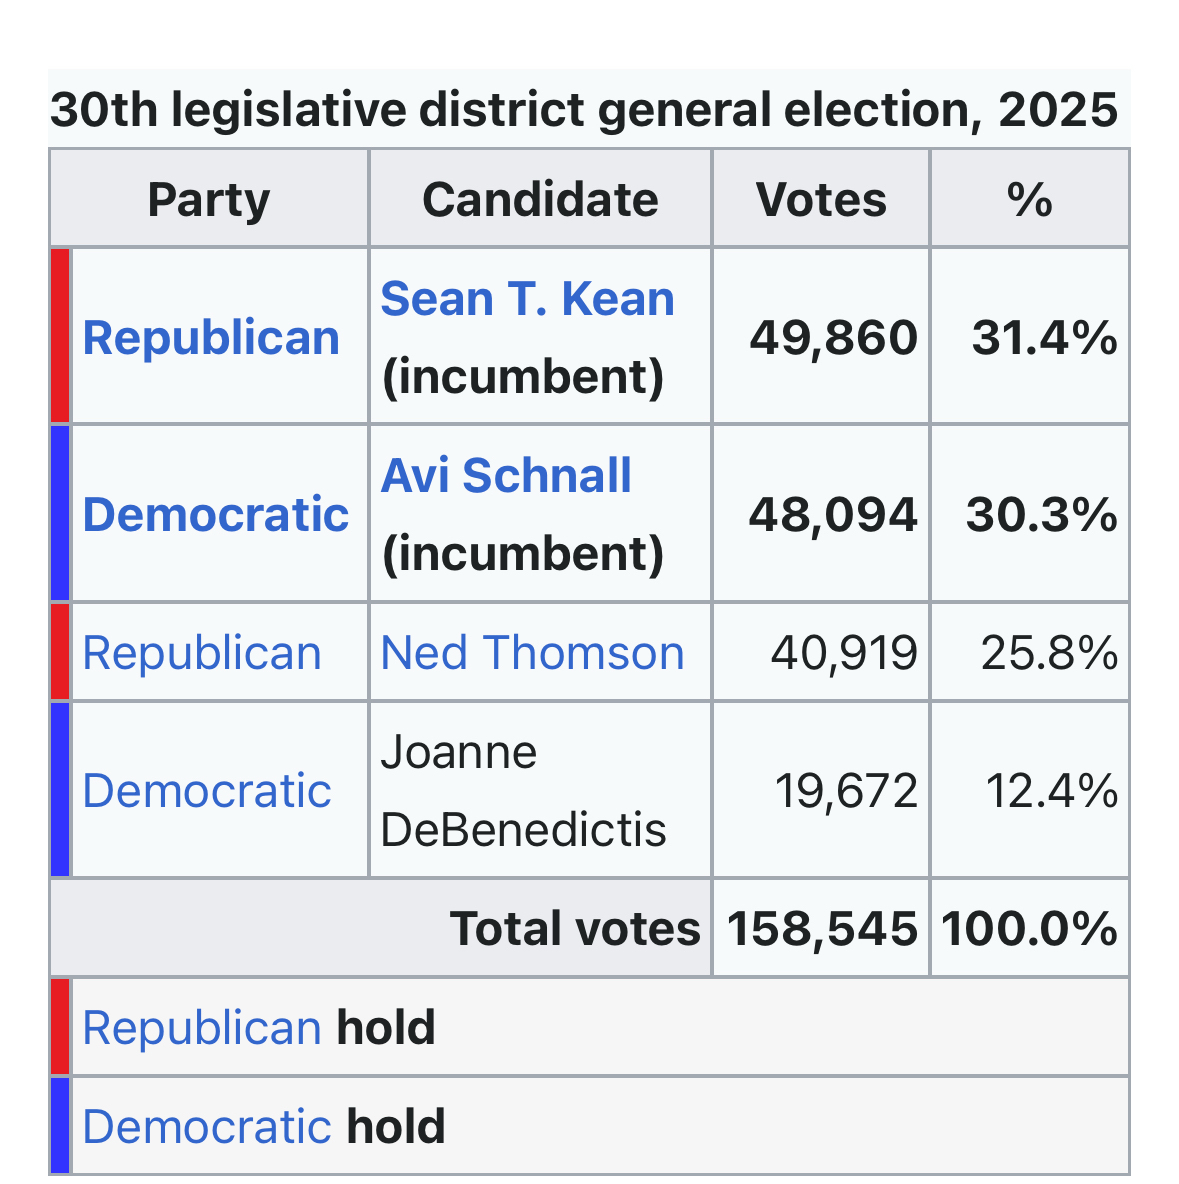Click the 49,860 votes cell
Image resolution: width=1179 pixels, height=1184 pixels.
[833, 338]
